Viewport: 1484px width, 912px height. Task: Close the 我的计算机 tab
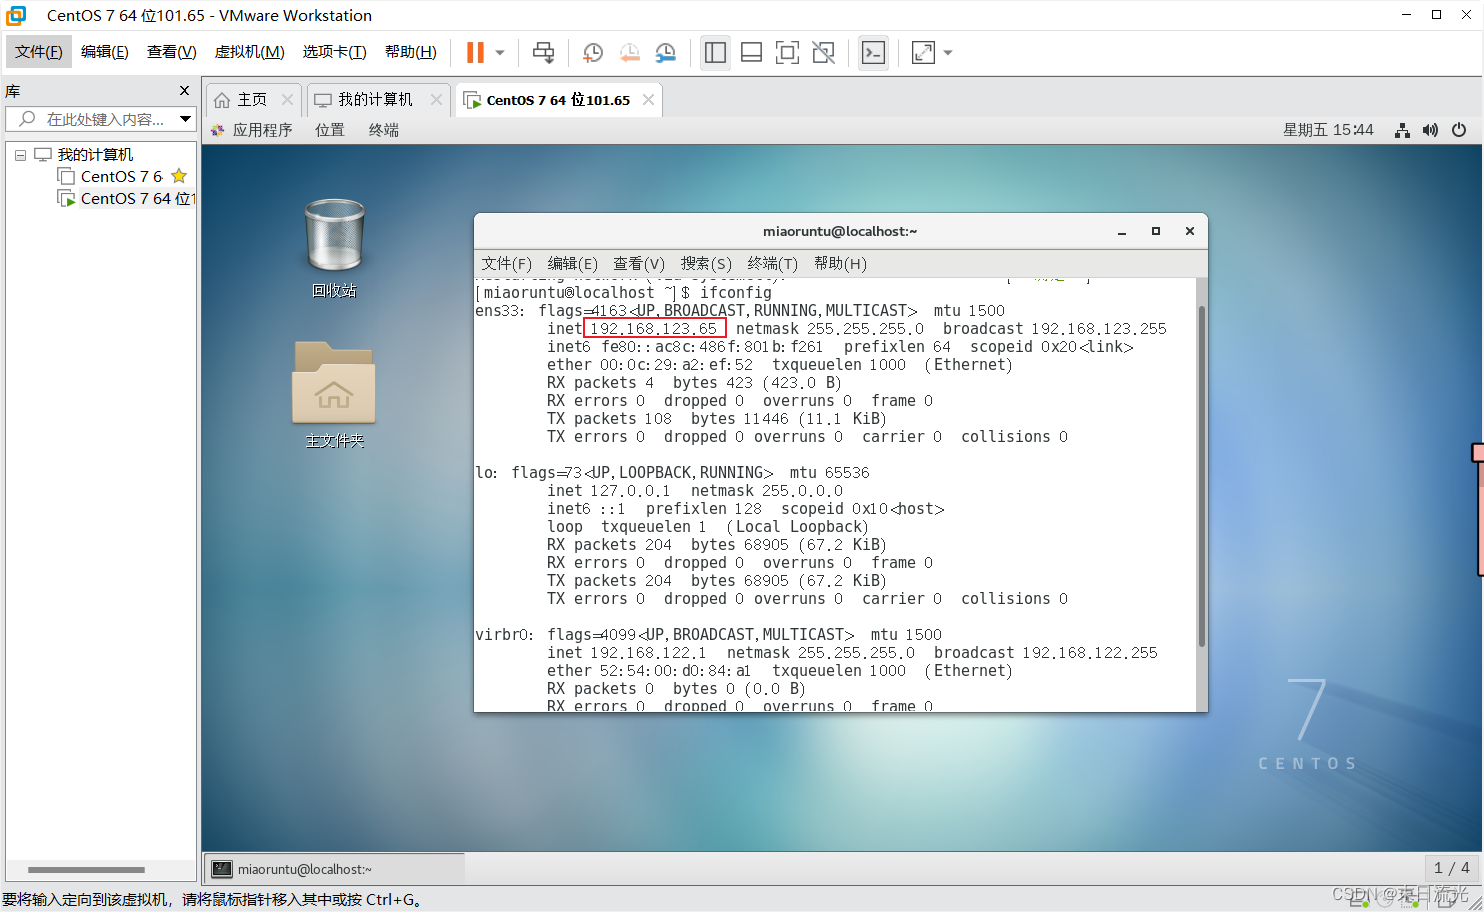(436, 99)
